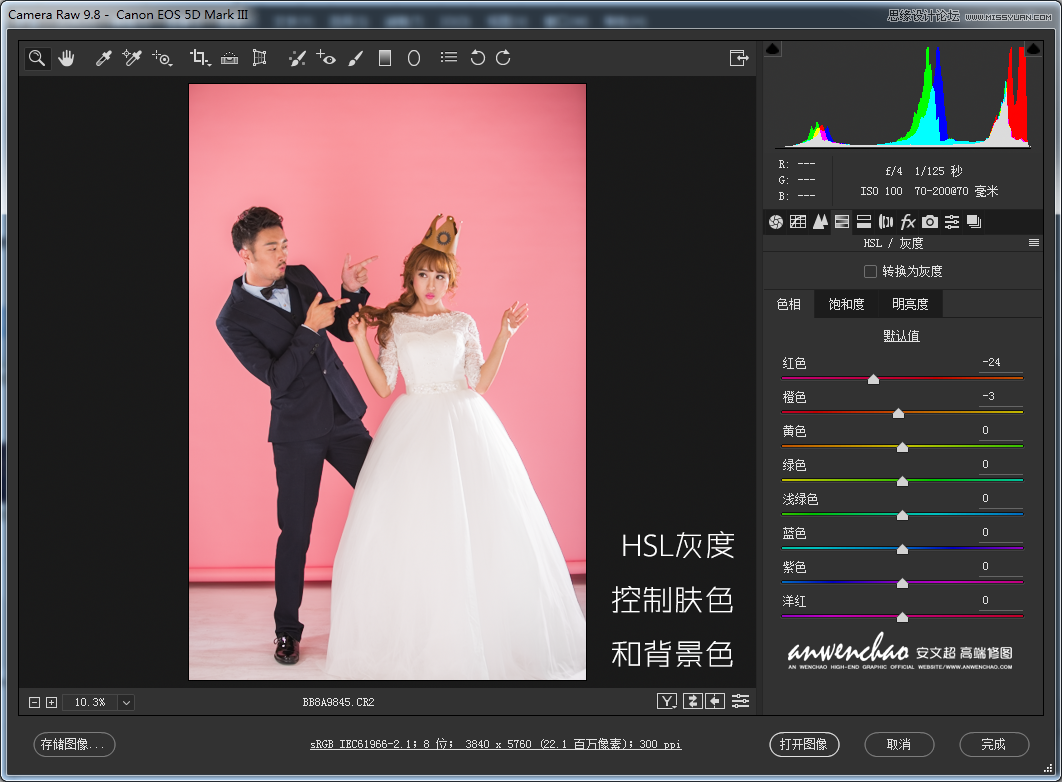Open the Camera Calibration panel
The image size is (1062, 782).
tap(930, 221)
